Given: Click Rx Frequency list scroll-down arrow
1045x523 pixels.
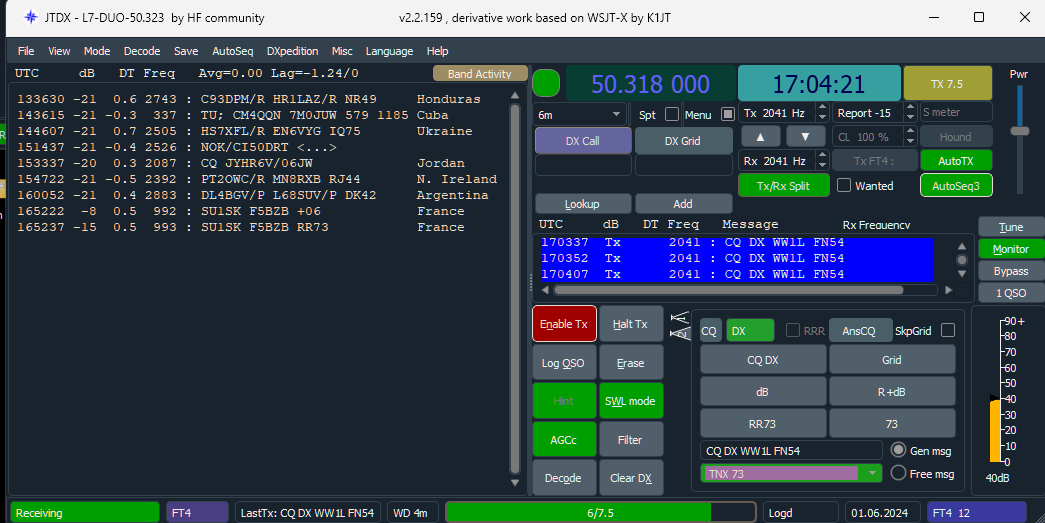Looking at the screenshot, I should tap(962, 274).
